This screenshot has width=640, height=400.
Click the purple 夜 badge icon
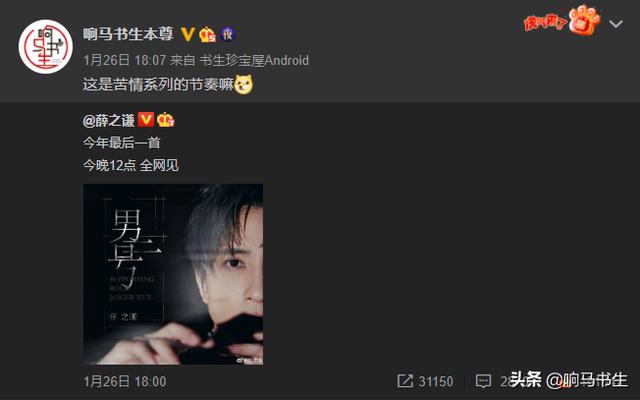click(228, 34)
